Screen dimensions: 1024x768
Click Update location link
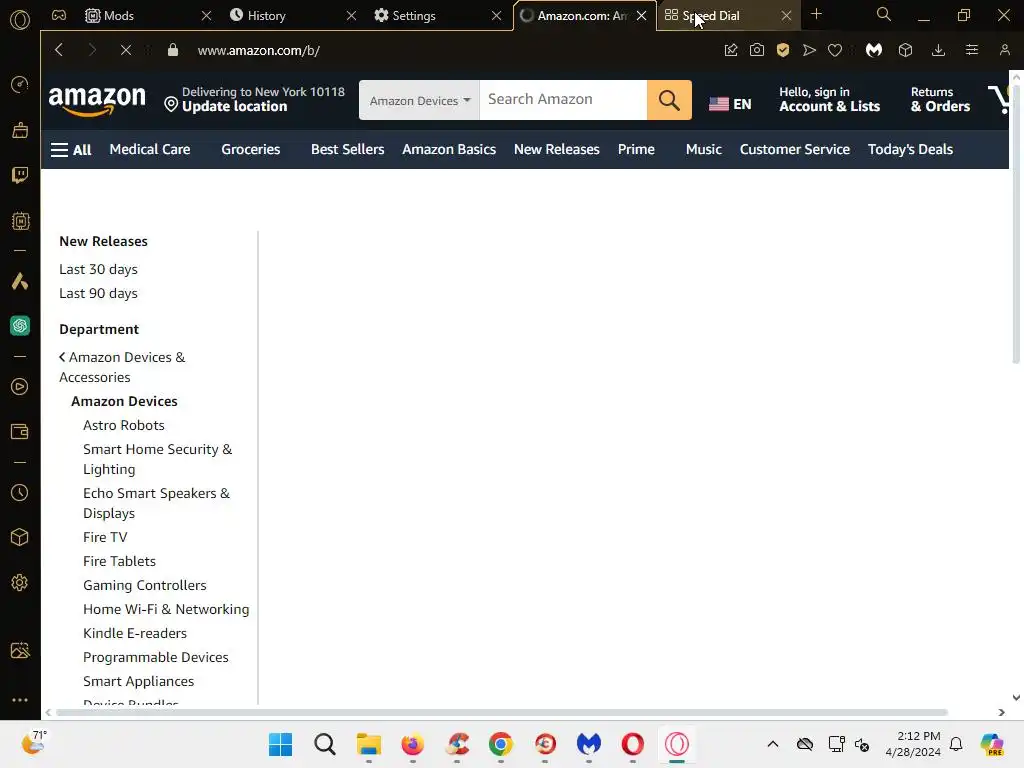point(234,106)
